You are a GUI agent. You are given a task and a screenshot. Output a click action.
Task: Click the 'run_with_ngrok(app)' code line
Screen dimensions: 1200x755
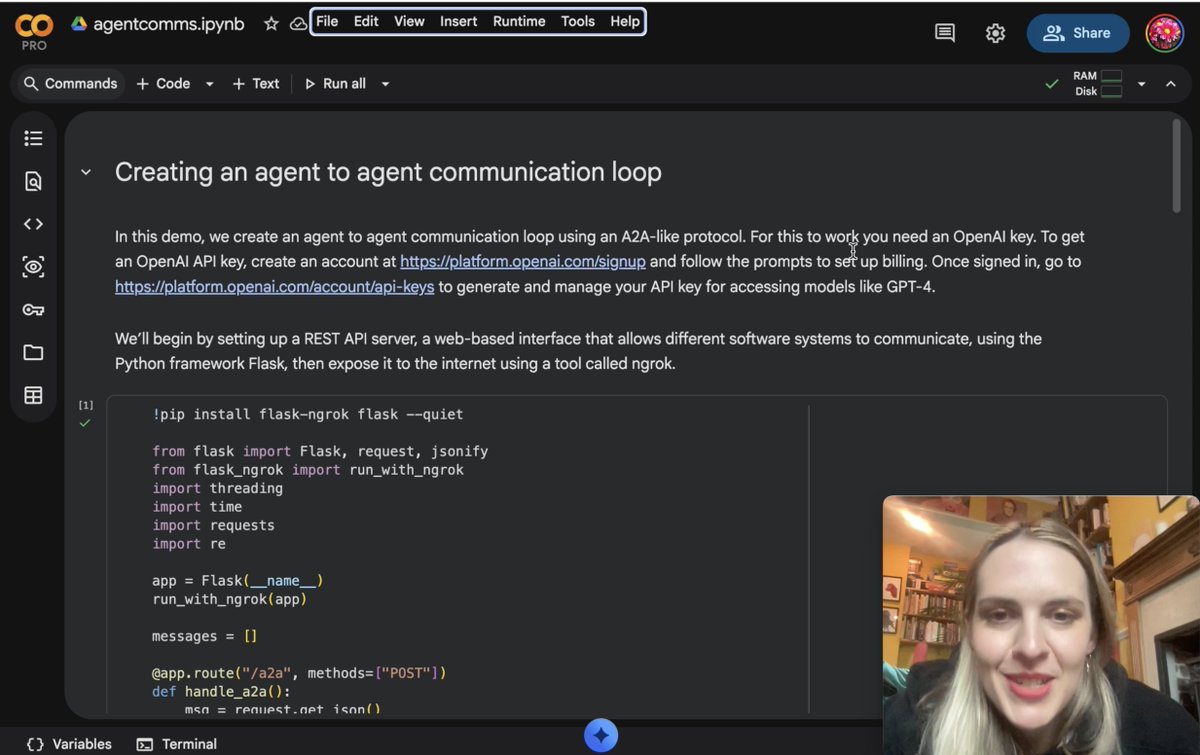(x=229, y=600)
